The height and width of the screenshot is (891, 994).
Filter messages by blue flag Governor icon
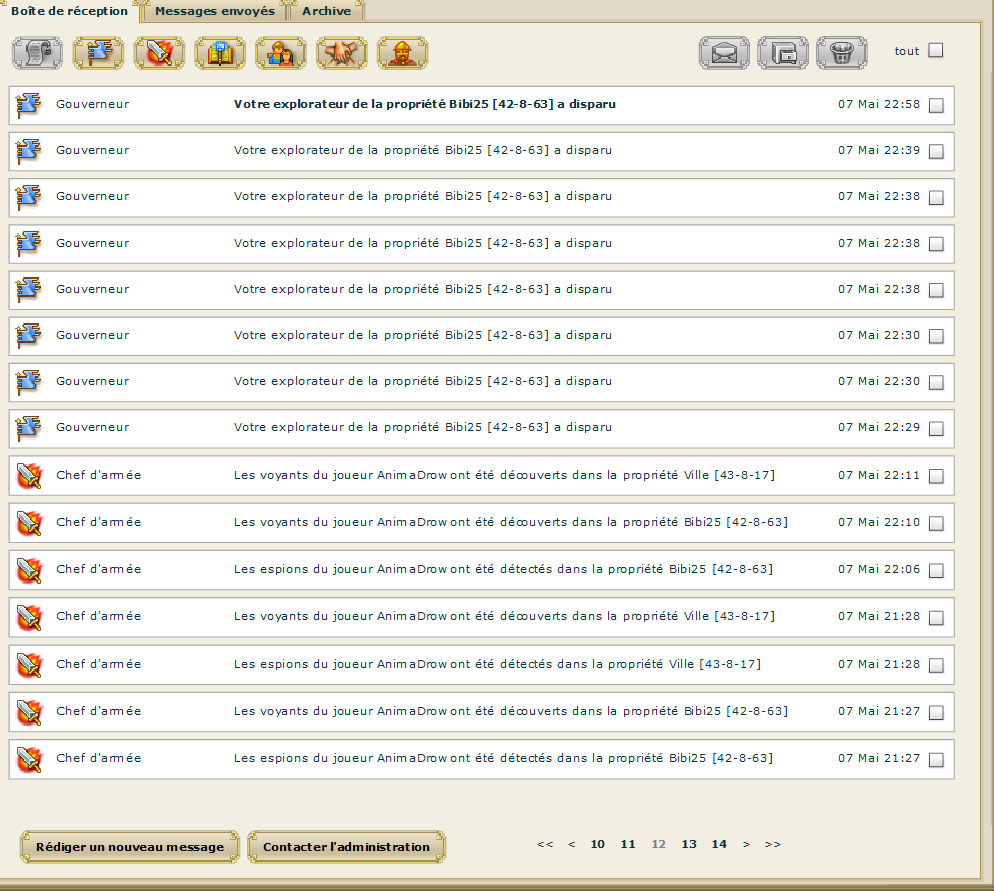98,53
